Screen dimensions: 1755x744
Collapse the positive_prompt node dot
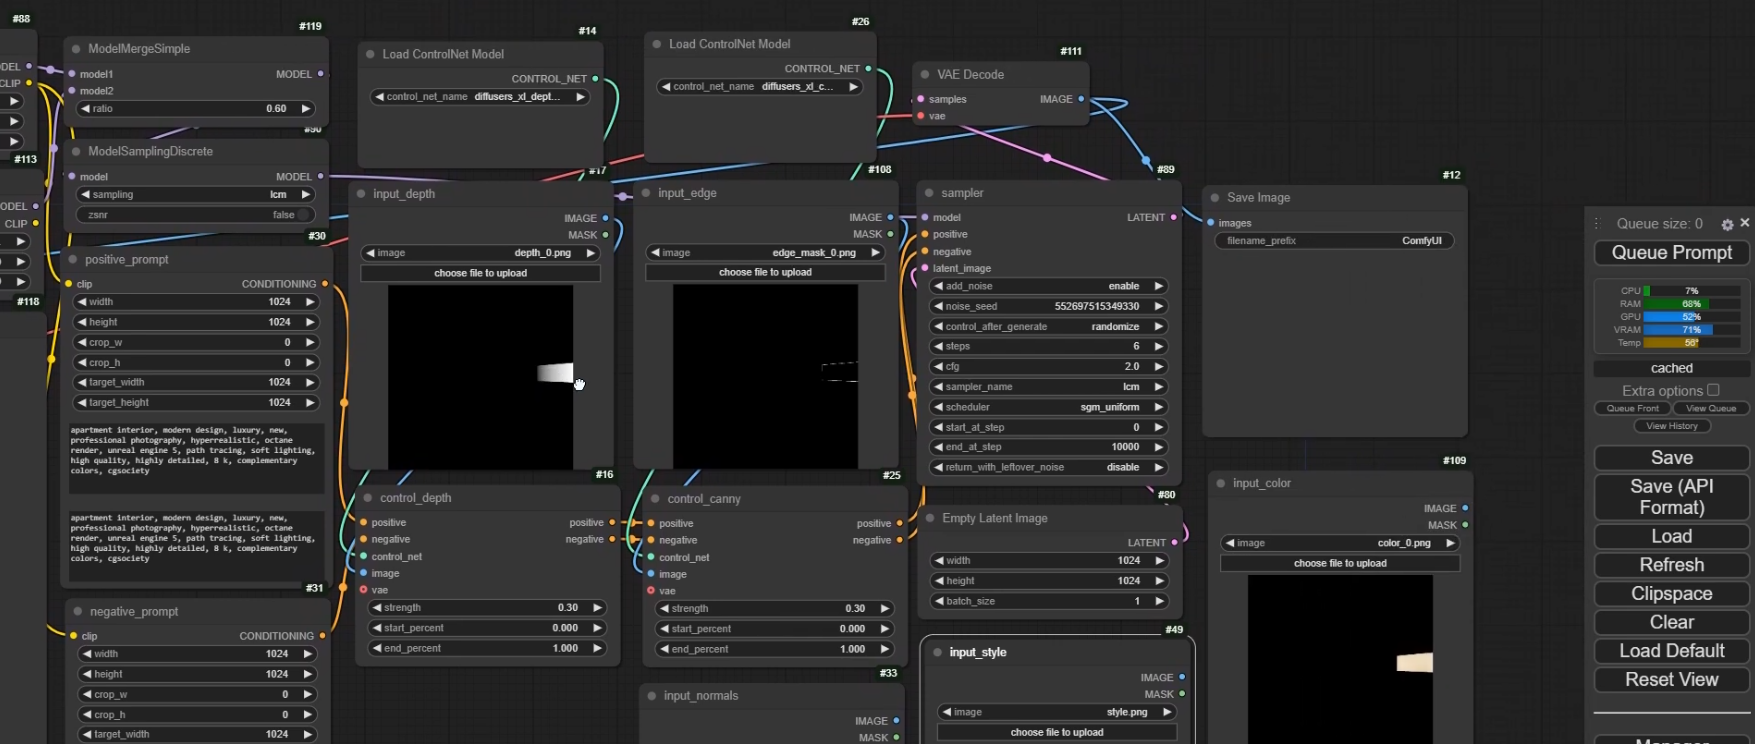[x=73, y=259]
